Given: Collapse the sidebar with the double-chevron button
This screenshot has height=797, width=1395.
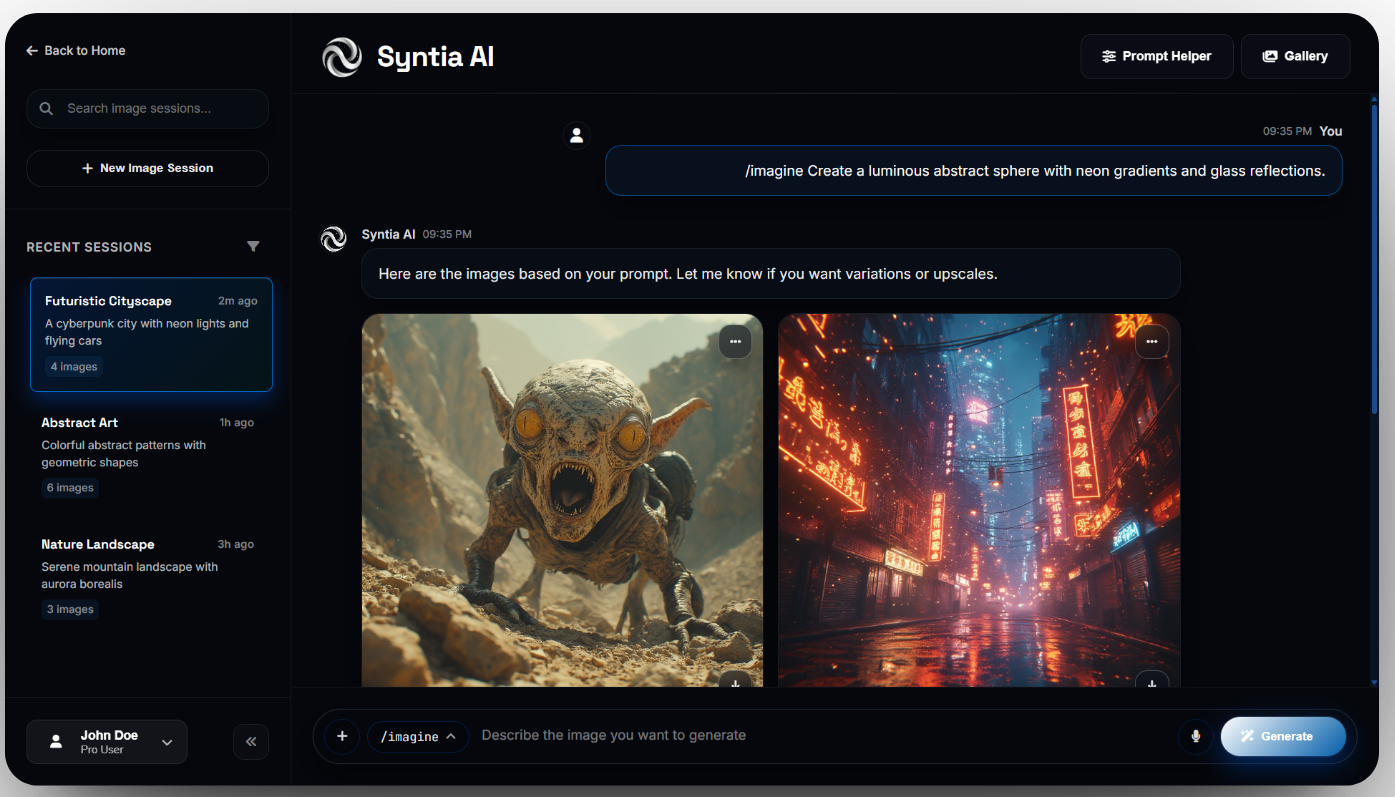Looking at the screenshot, I should pyautogui.click(x=251, y=741).
